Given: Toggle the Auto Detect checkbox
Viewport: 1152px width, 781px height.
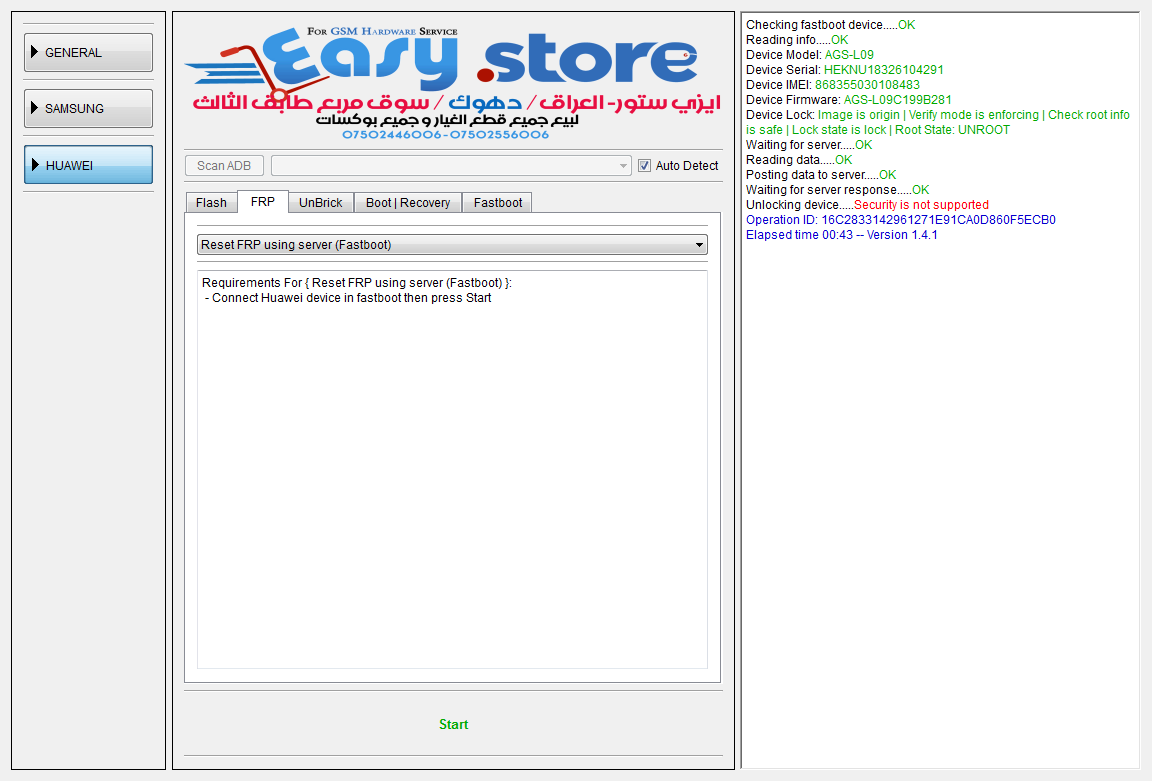Looking at the screenshot, I should click(644, 165).
